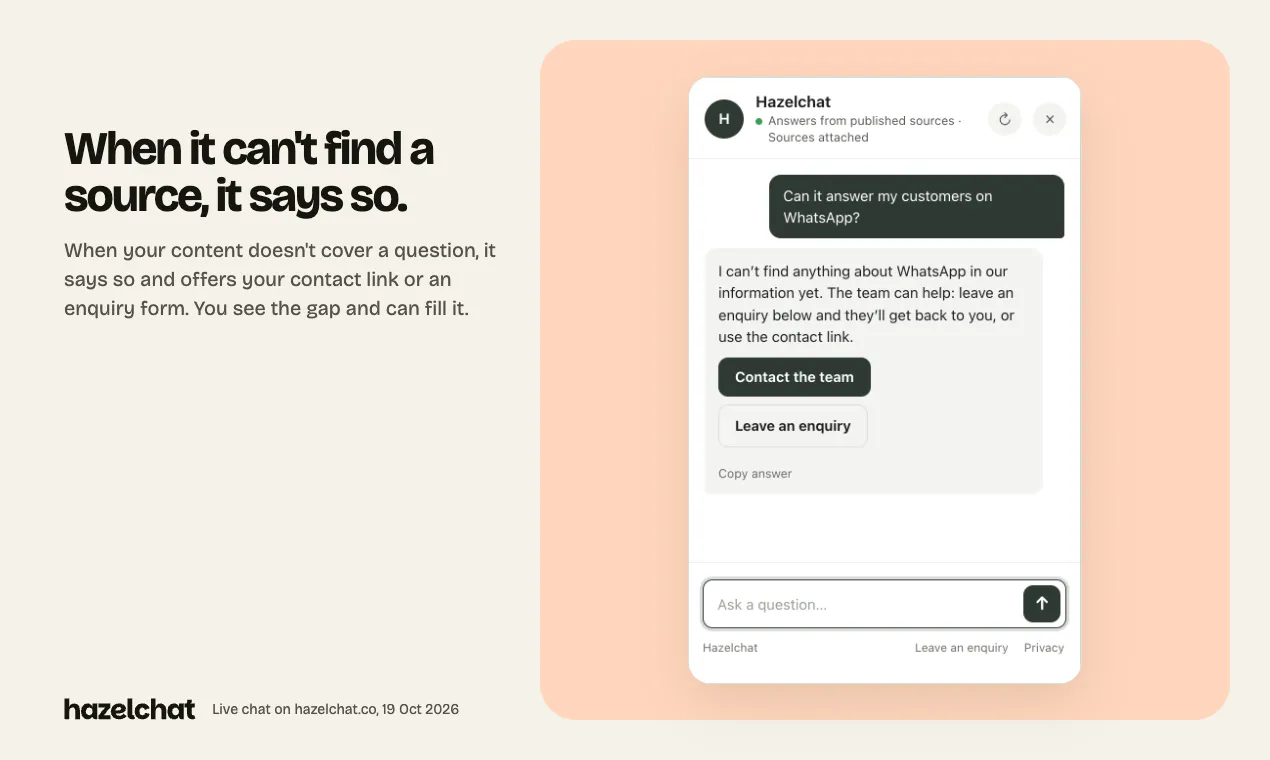Choose the Leave an enquiry button in reply
This screenshot has height=760, width=1270.
[793, 426]
